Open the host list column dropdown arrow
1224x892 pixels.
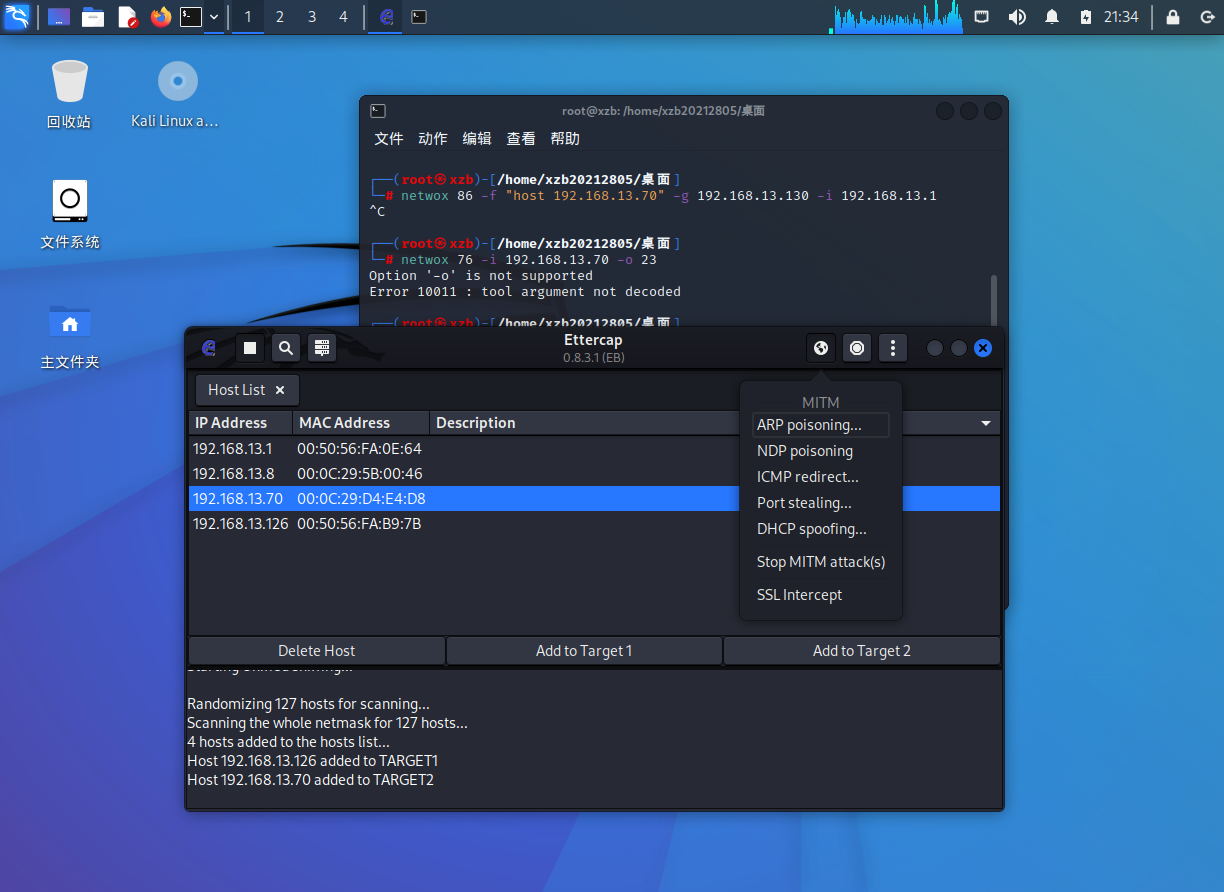pyautogui.click(x=986, y=423)
